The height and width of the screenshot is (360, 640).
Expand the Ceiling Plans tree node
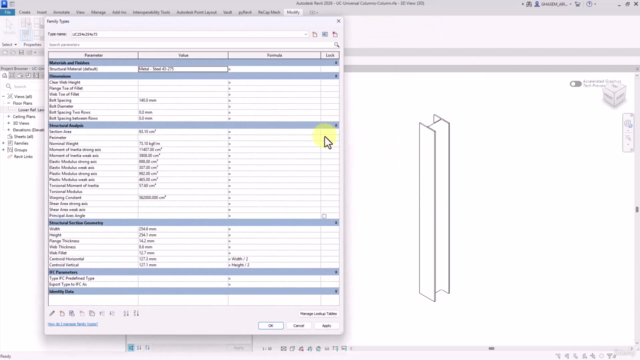9,117
